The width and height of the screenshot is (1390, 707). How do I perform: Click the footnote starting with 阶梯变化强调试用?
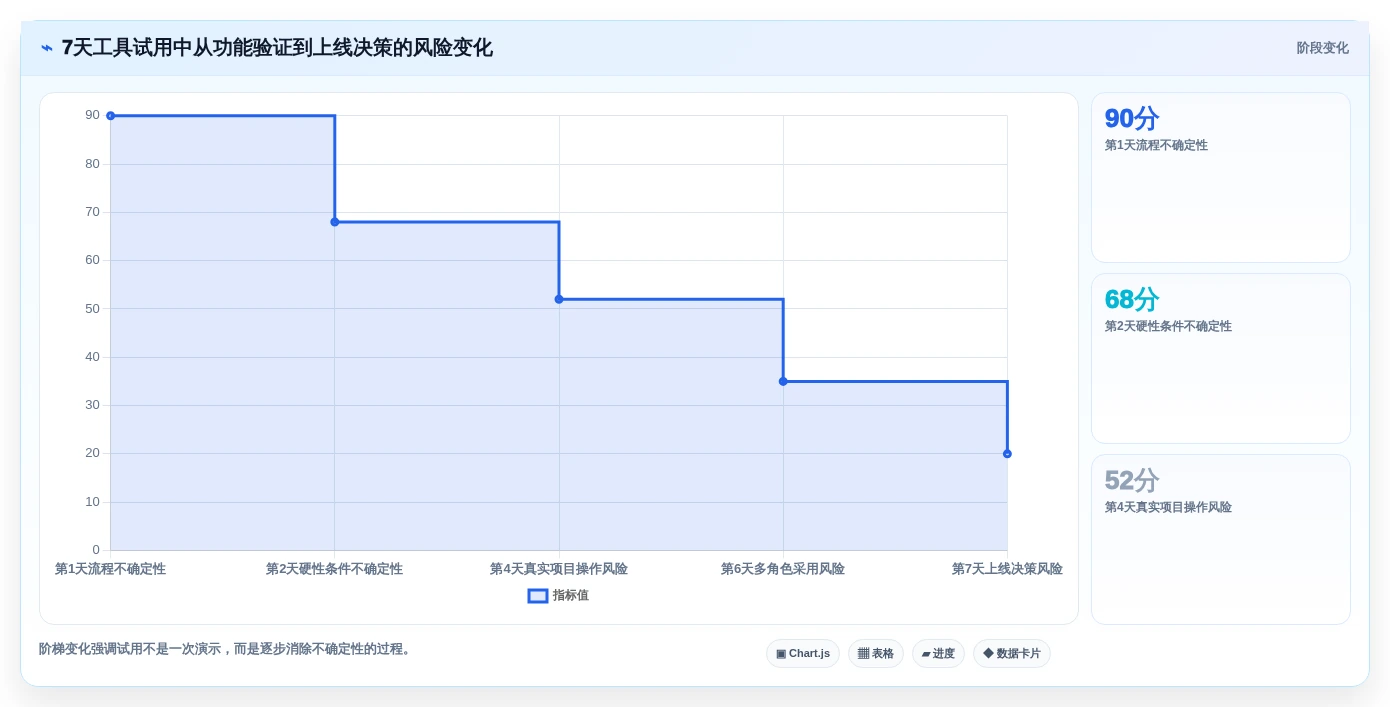pyautogui.click(x=227, y=649)
